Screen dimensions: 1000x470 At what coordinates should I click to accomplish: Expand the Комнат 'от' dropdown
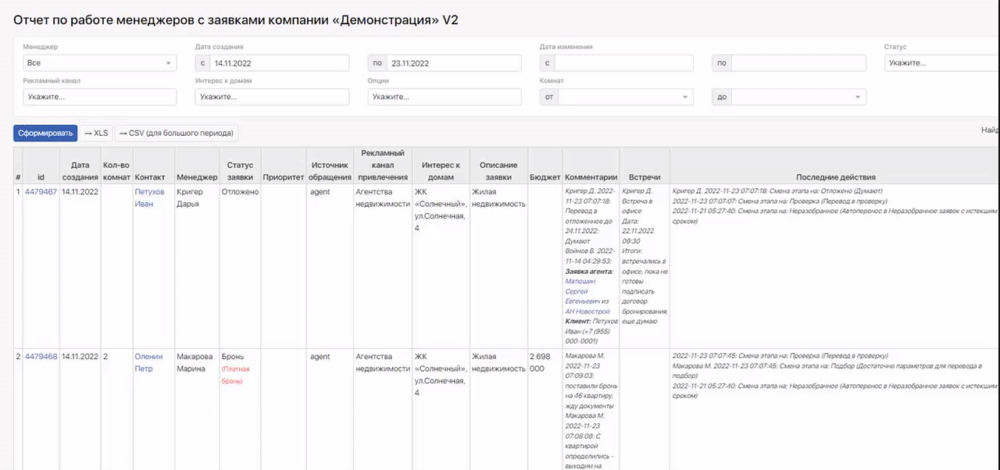pyautogui.click(x=616, y=97)
